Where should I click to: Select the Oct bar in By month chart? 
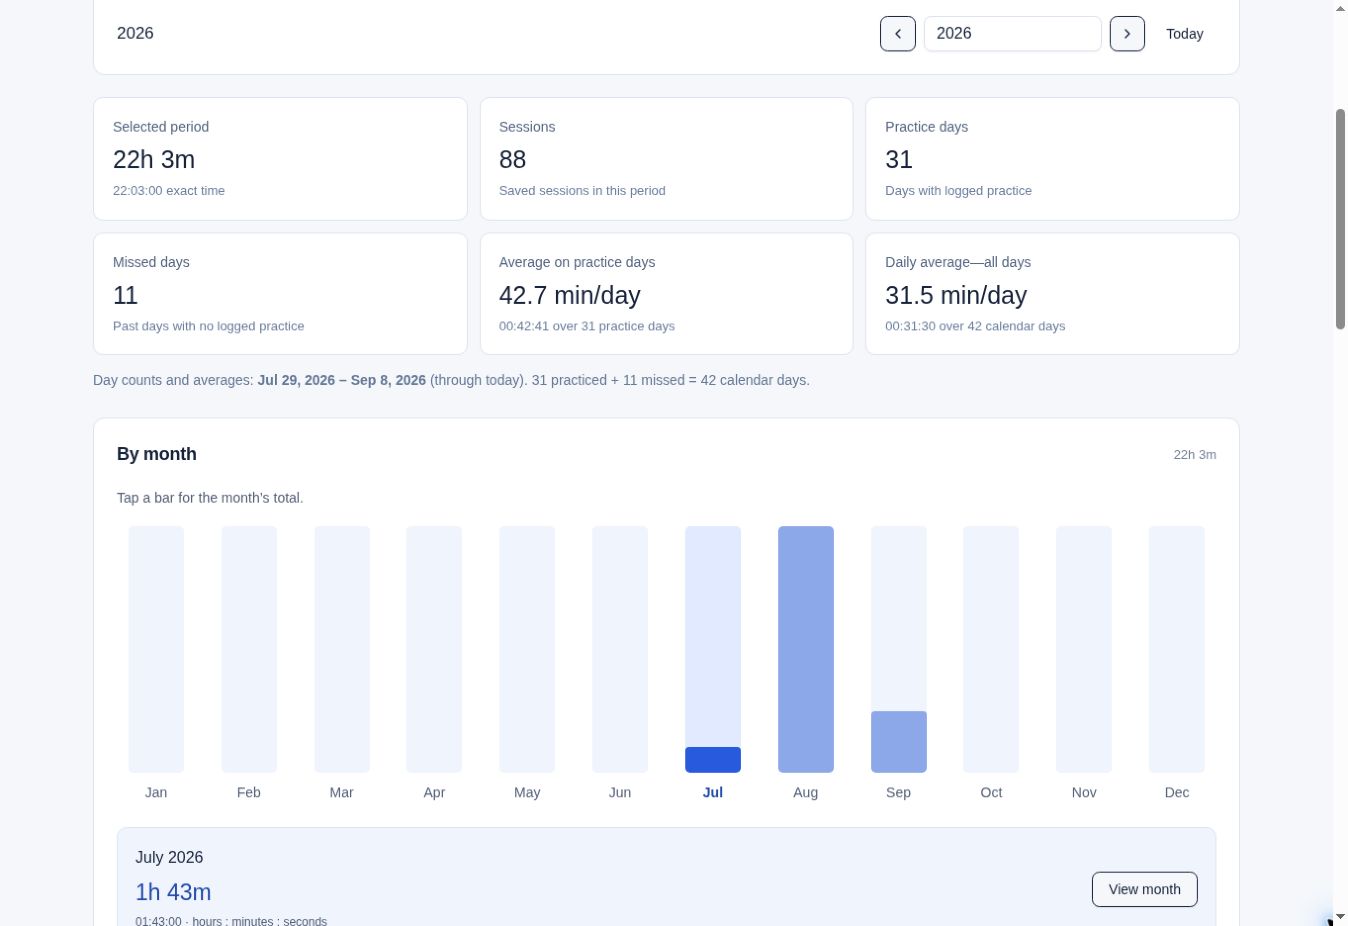(x=991, y=649)
